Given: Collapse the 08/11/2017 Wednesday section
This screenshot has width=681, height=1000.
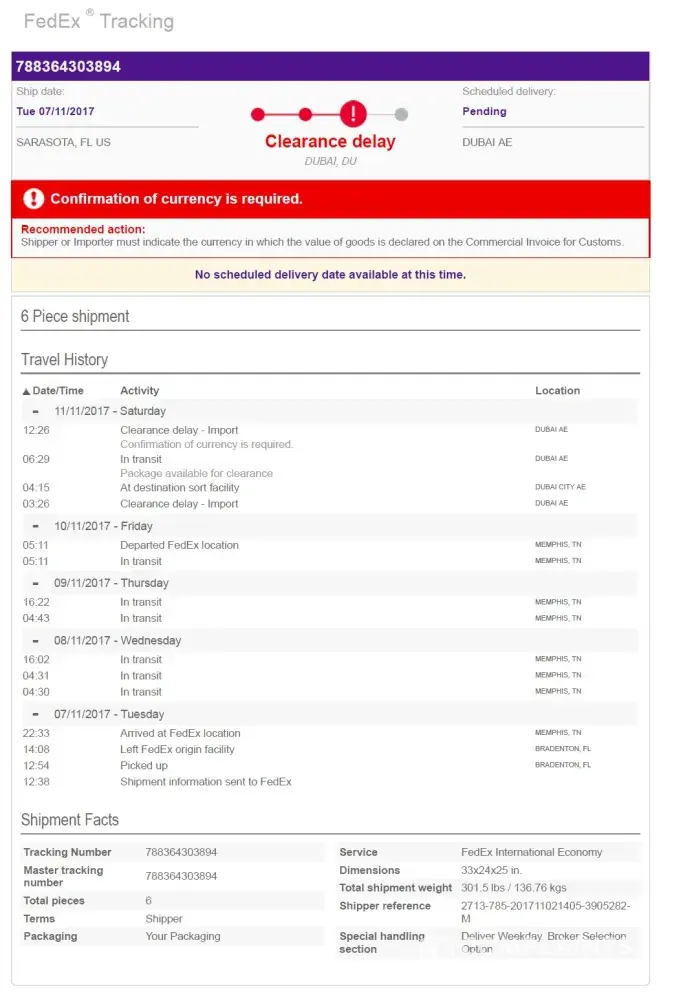Looking at the screenshot, I should [36, 640].
